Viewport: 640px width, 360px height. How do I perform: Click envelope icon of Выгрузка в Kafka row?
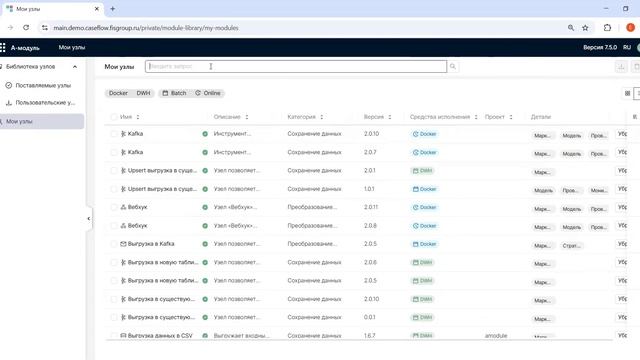tap(123, 244)
